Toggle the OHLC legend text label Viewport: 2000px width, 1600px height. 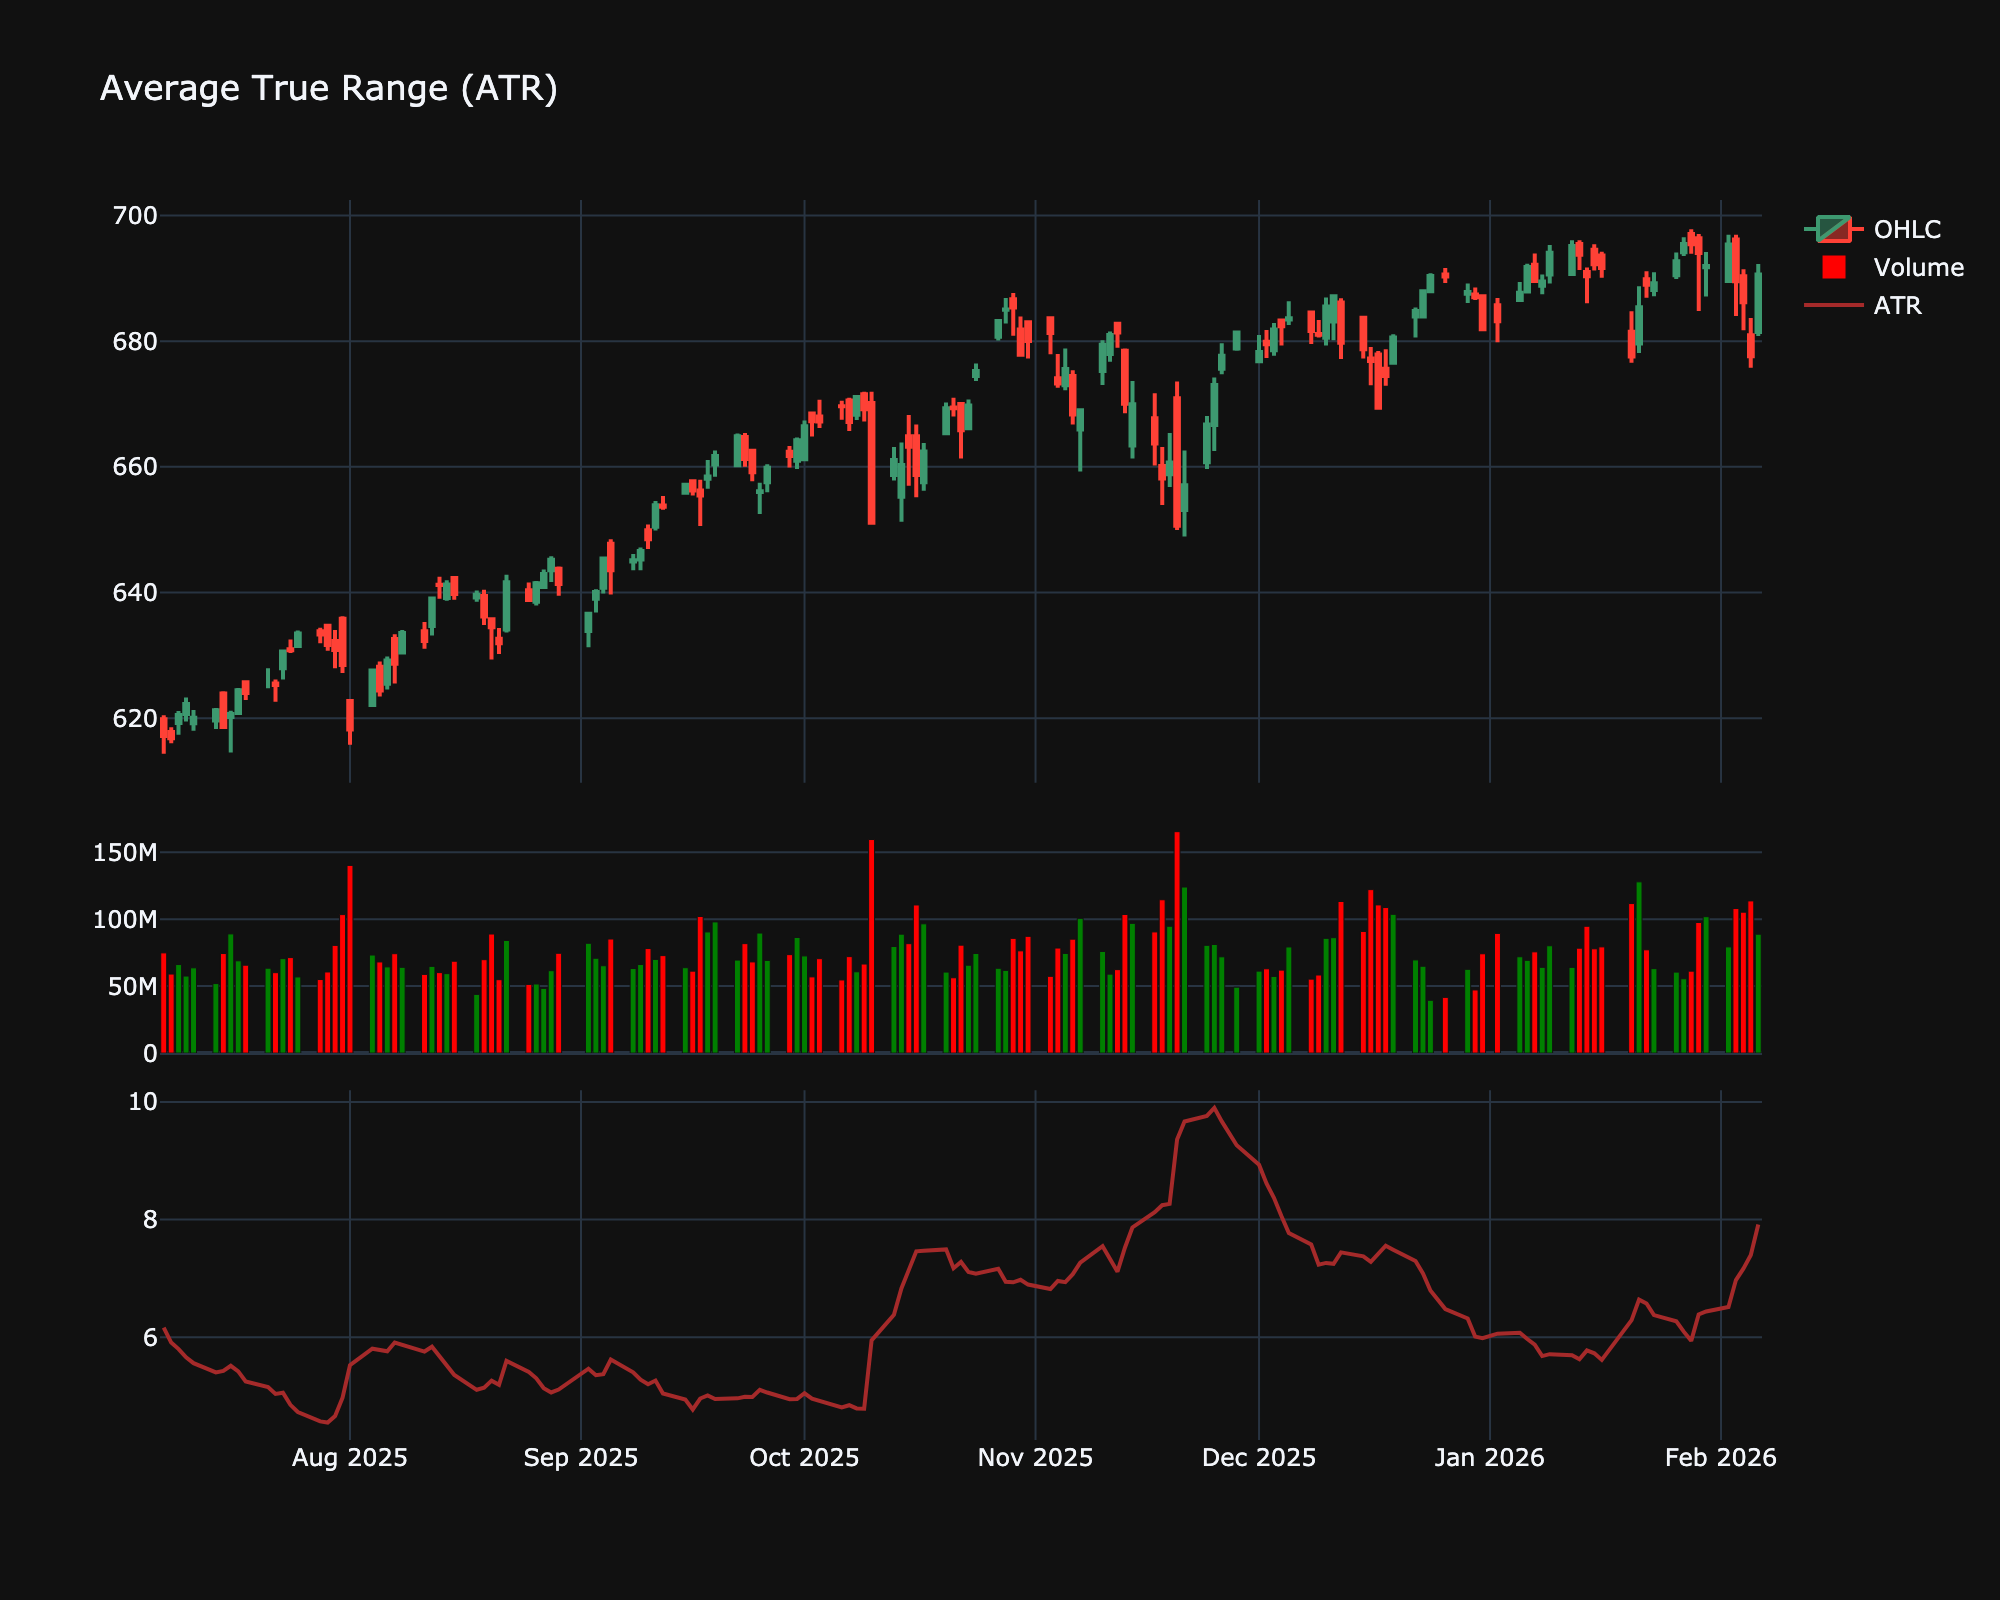click(1907, 229)
